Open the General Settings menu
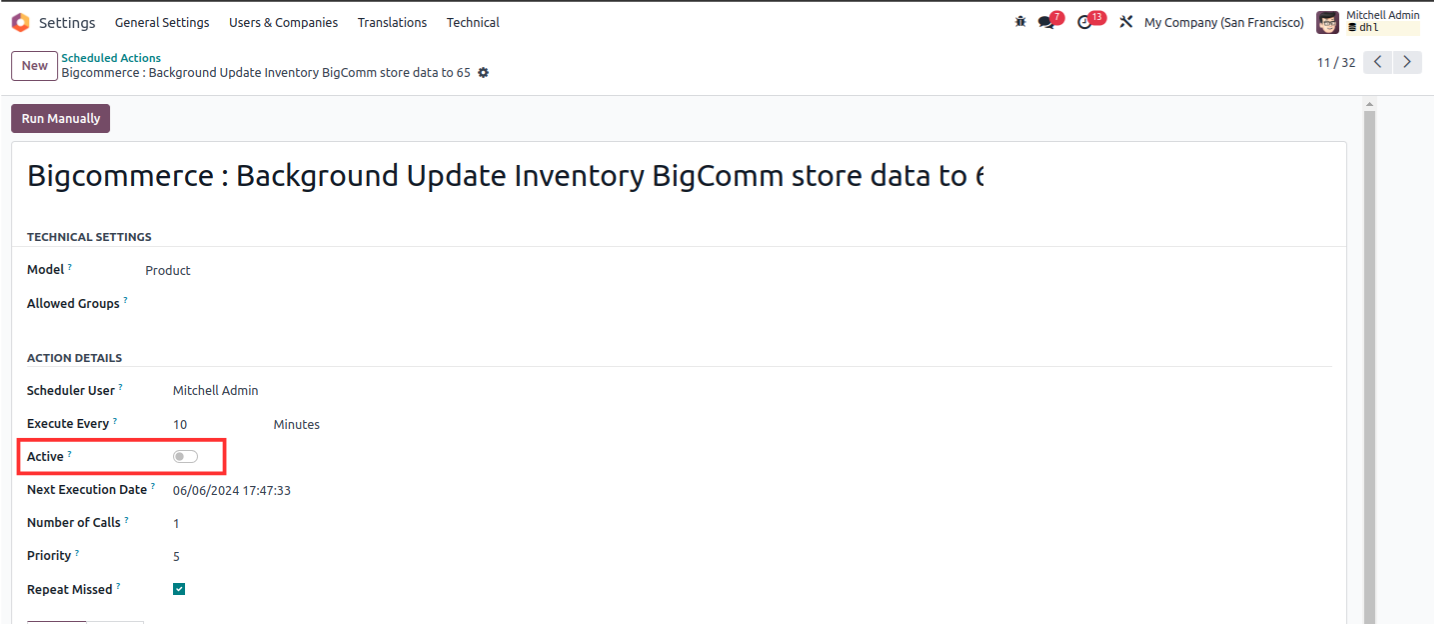 [162, 22]
